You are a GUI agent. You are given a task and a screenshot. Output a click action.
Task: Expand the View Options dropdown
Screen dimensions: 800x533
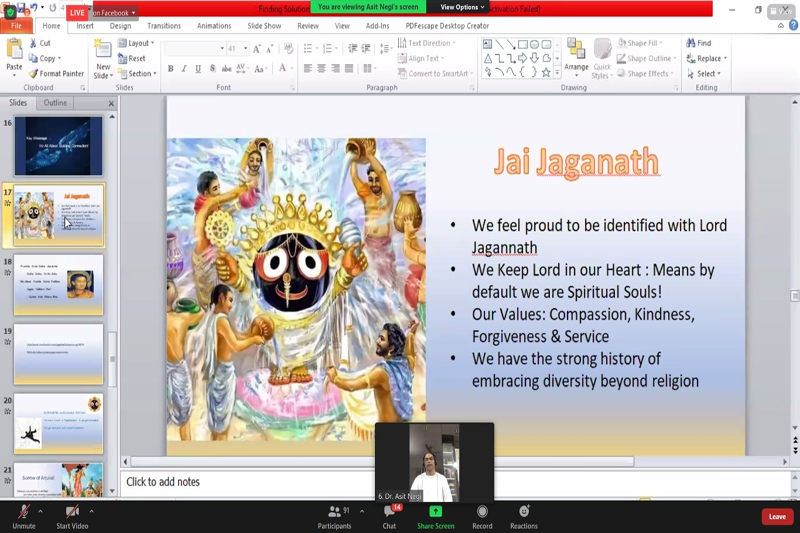point(462,7)
